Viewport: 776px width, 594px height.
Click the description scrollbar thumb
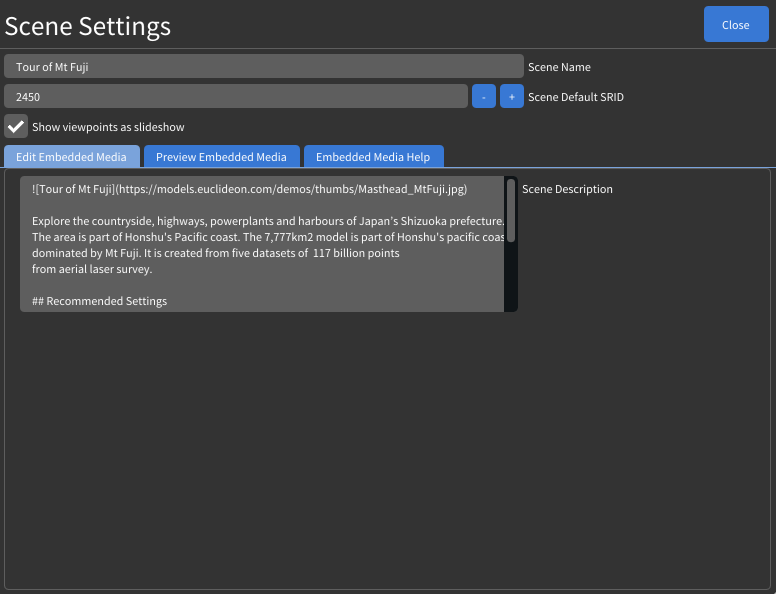[x=511, y=210]
